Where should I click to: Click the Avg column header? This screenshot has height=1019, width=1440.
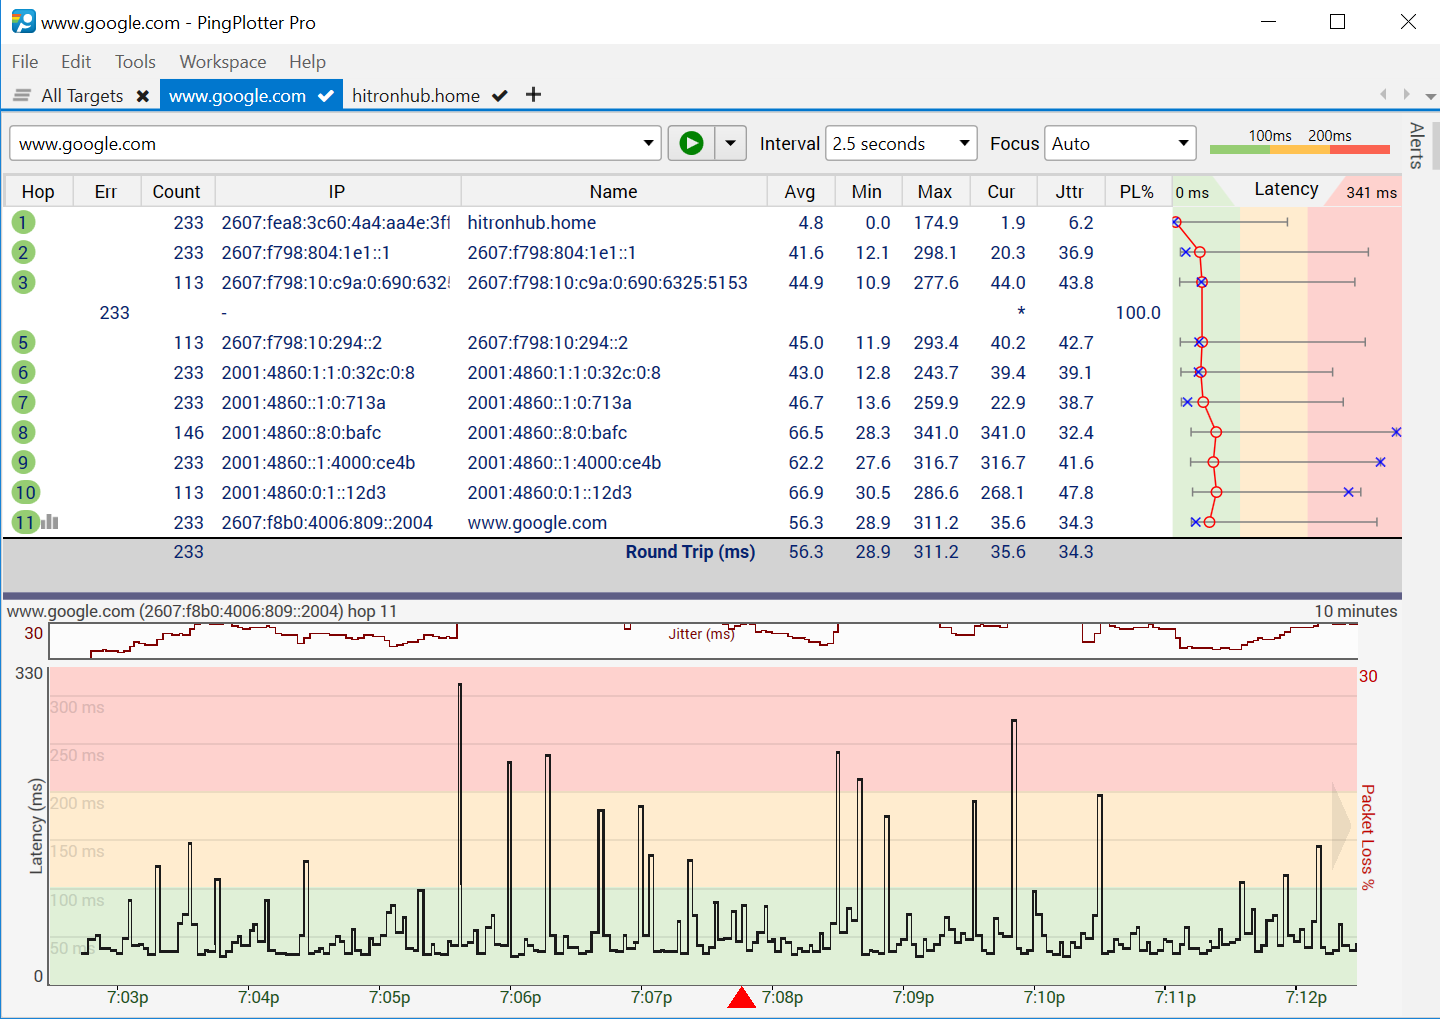pyautogui.click(x=800, y=192)
